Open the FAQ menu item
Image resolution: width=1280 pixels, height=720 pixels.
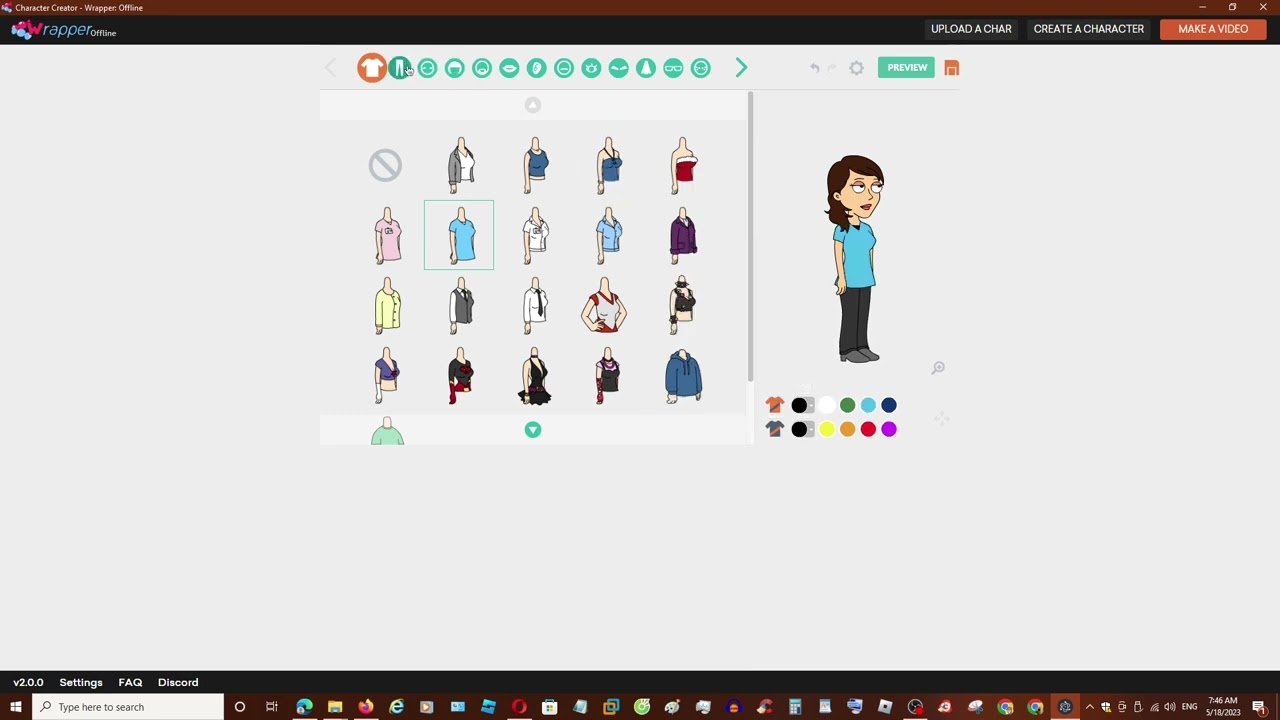(130, 682)
